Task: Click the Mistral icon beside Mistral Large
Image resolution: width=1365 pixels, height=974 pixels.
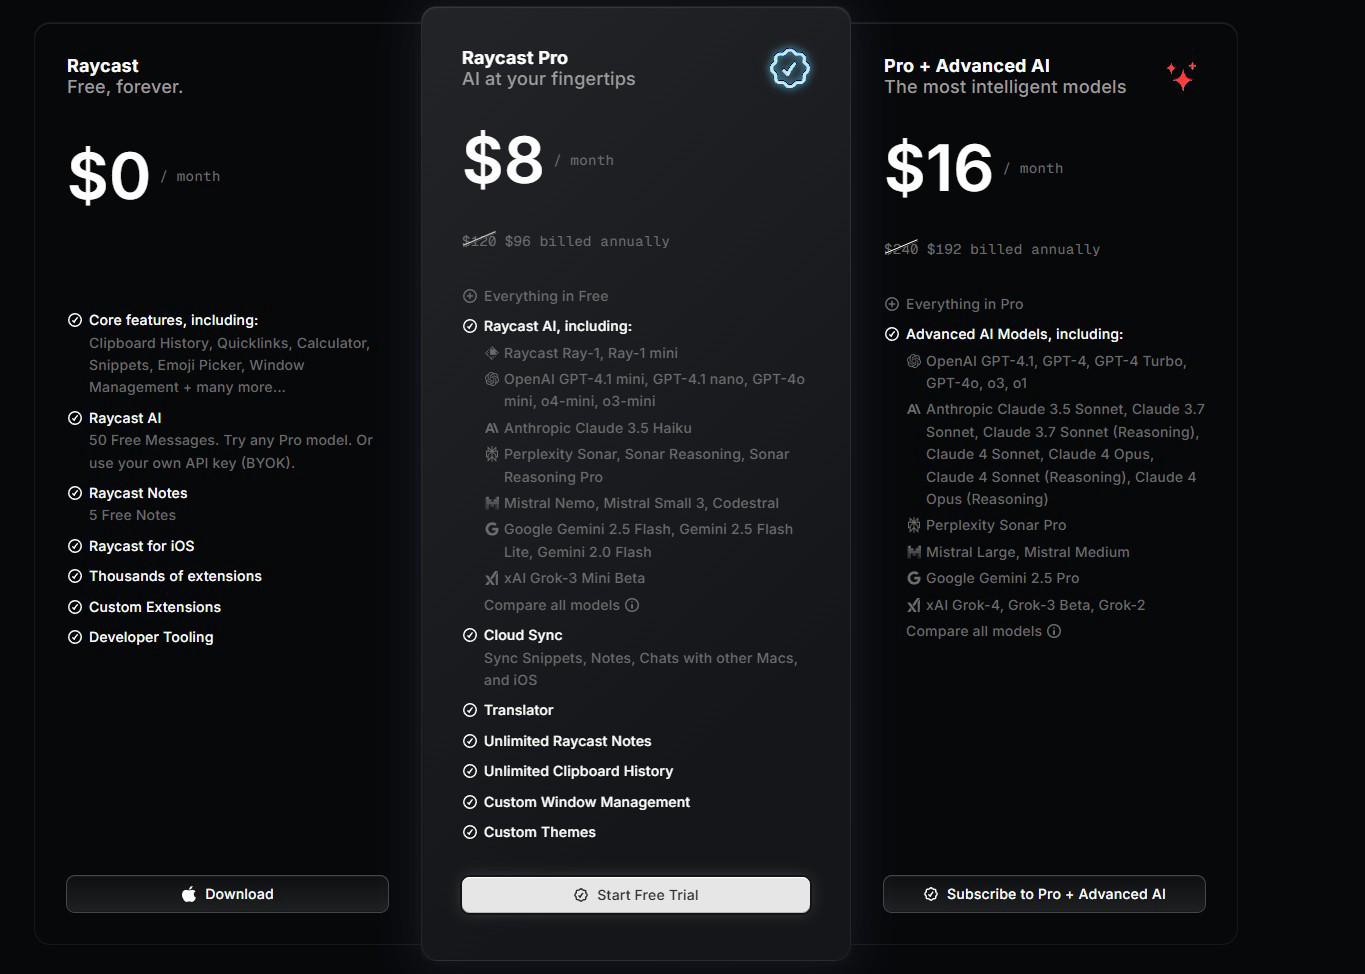Action: coord(913,552)
